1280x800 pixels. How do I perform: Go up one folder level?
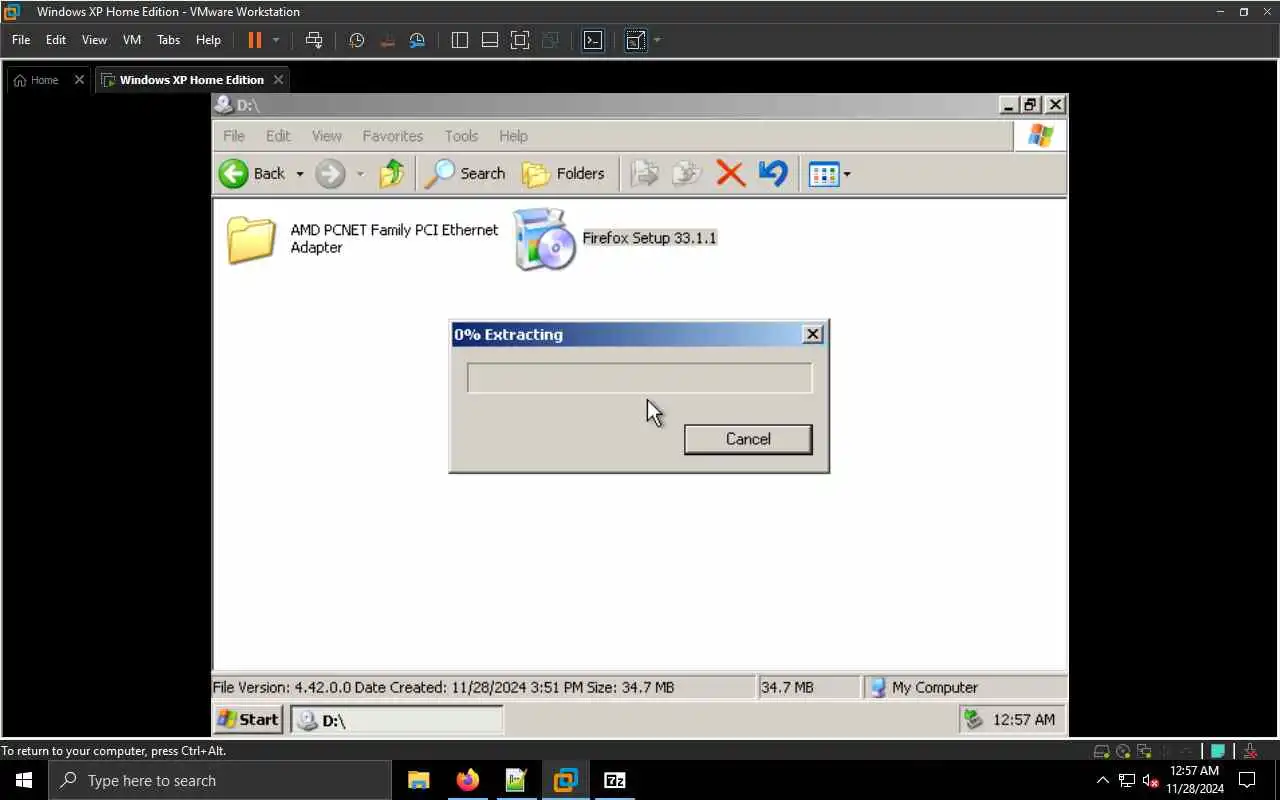(x=392, y=174)
